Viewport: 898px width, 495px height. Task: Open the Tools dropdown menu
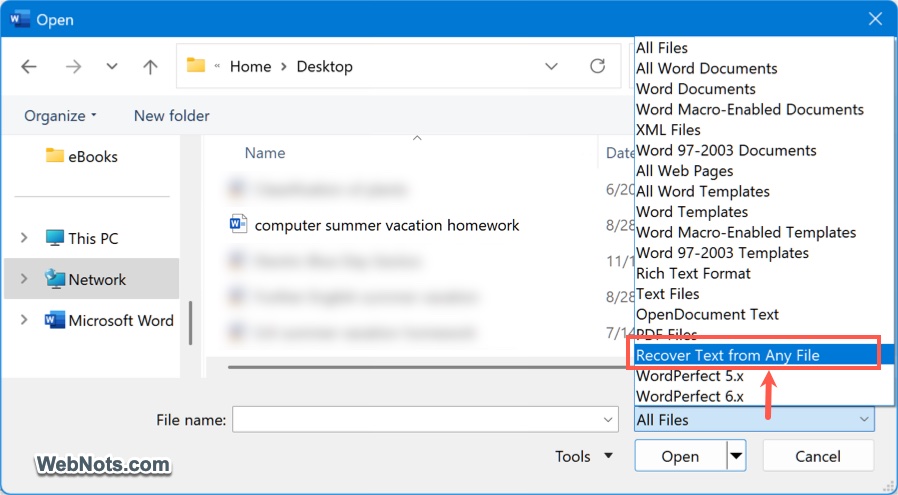point(584,457)
